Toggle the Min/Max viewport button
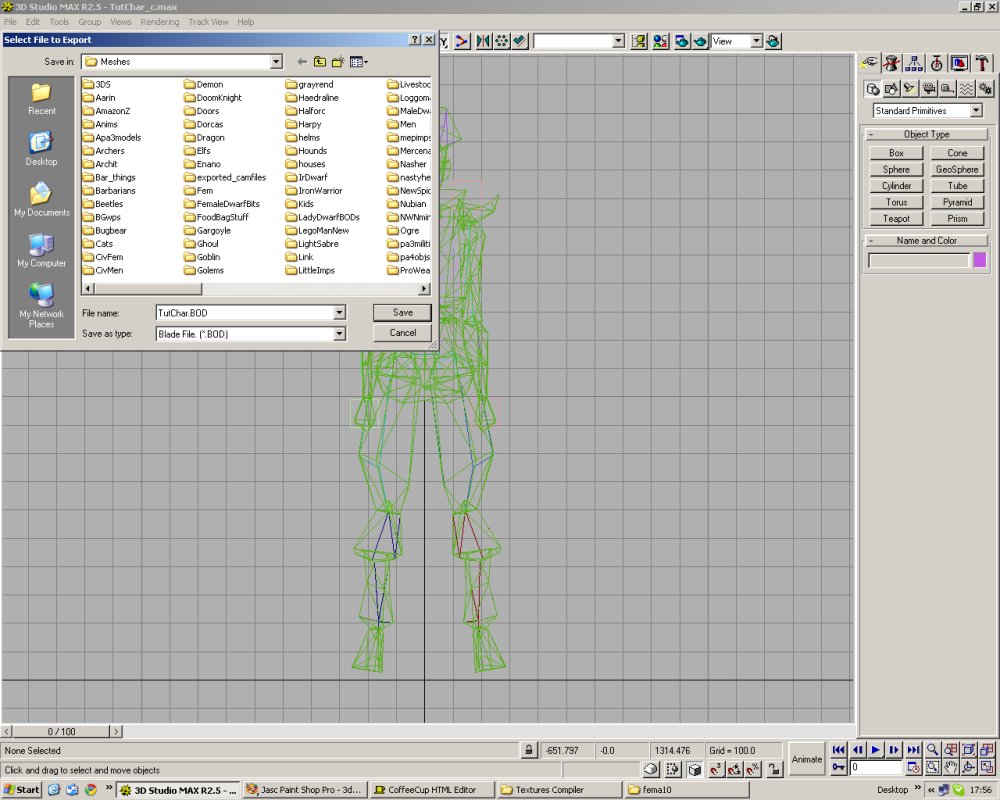 [987, 767]
